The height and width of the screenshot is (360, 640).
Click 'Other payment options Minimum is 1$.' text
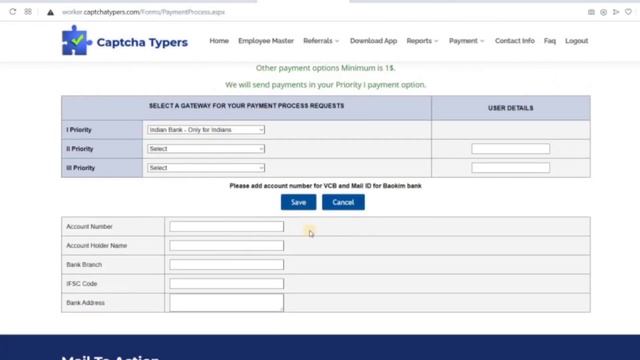[325, 68]
